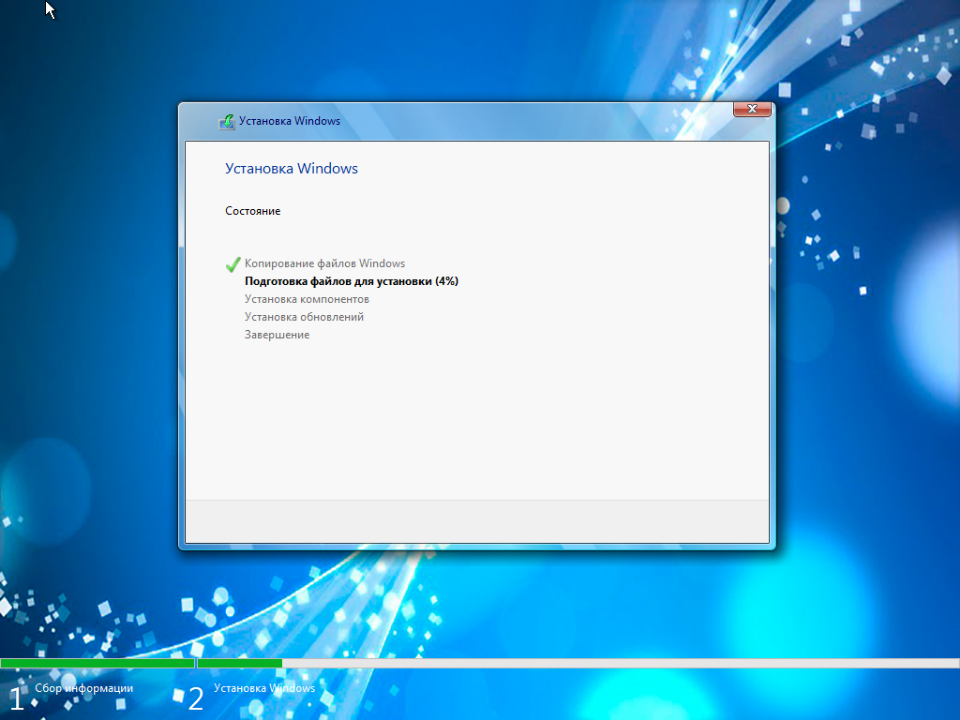Close the Установка Windows dialog
The width and height of the screenshot is (960, 720).
tap(752, 109)
